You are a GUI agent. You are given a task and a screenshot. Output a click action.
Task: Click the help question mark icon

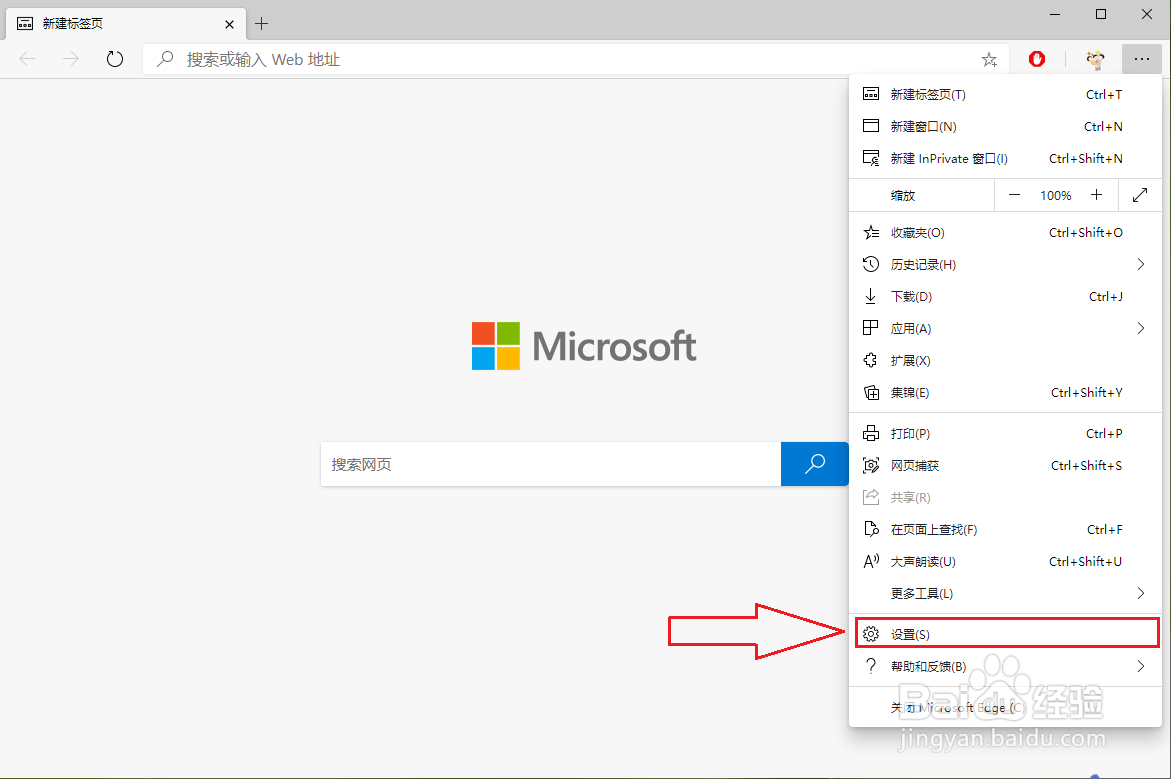[871, 666]
